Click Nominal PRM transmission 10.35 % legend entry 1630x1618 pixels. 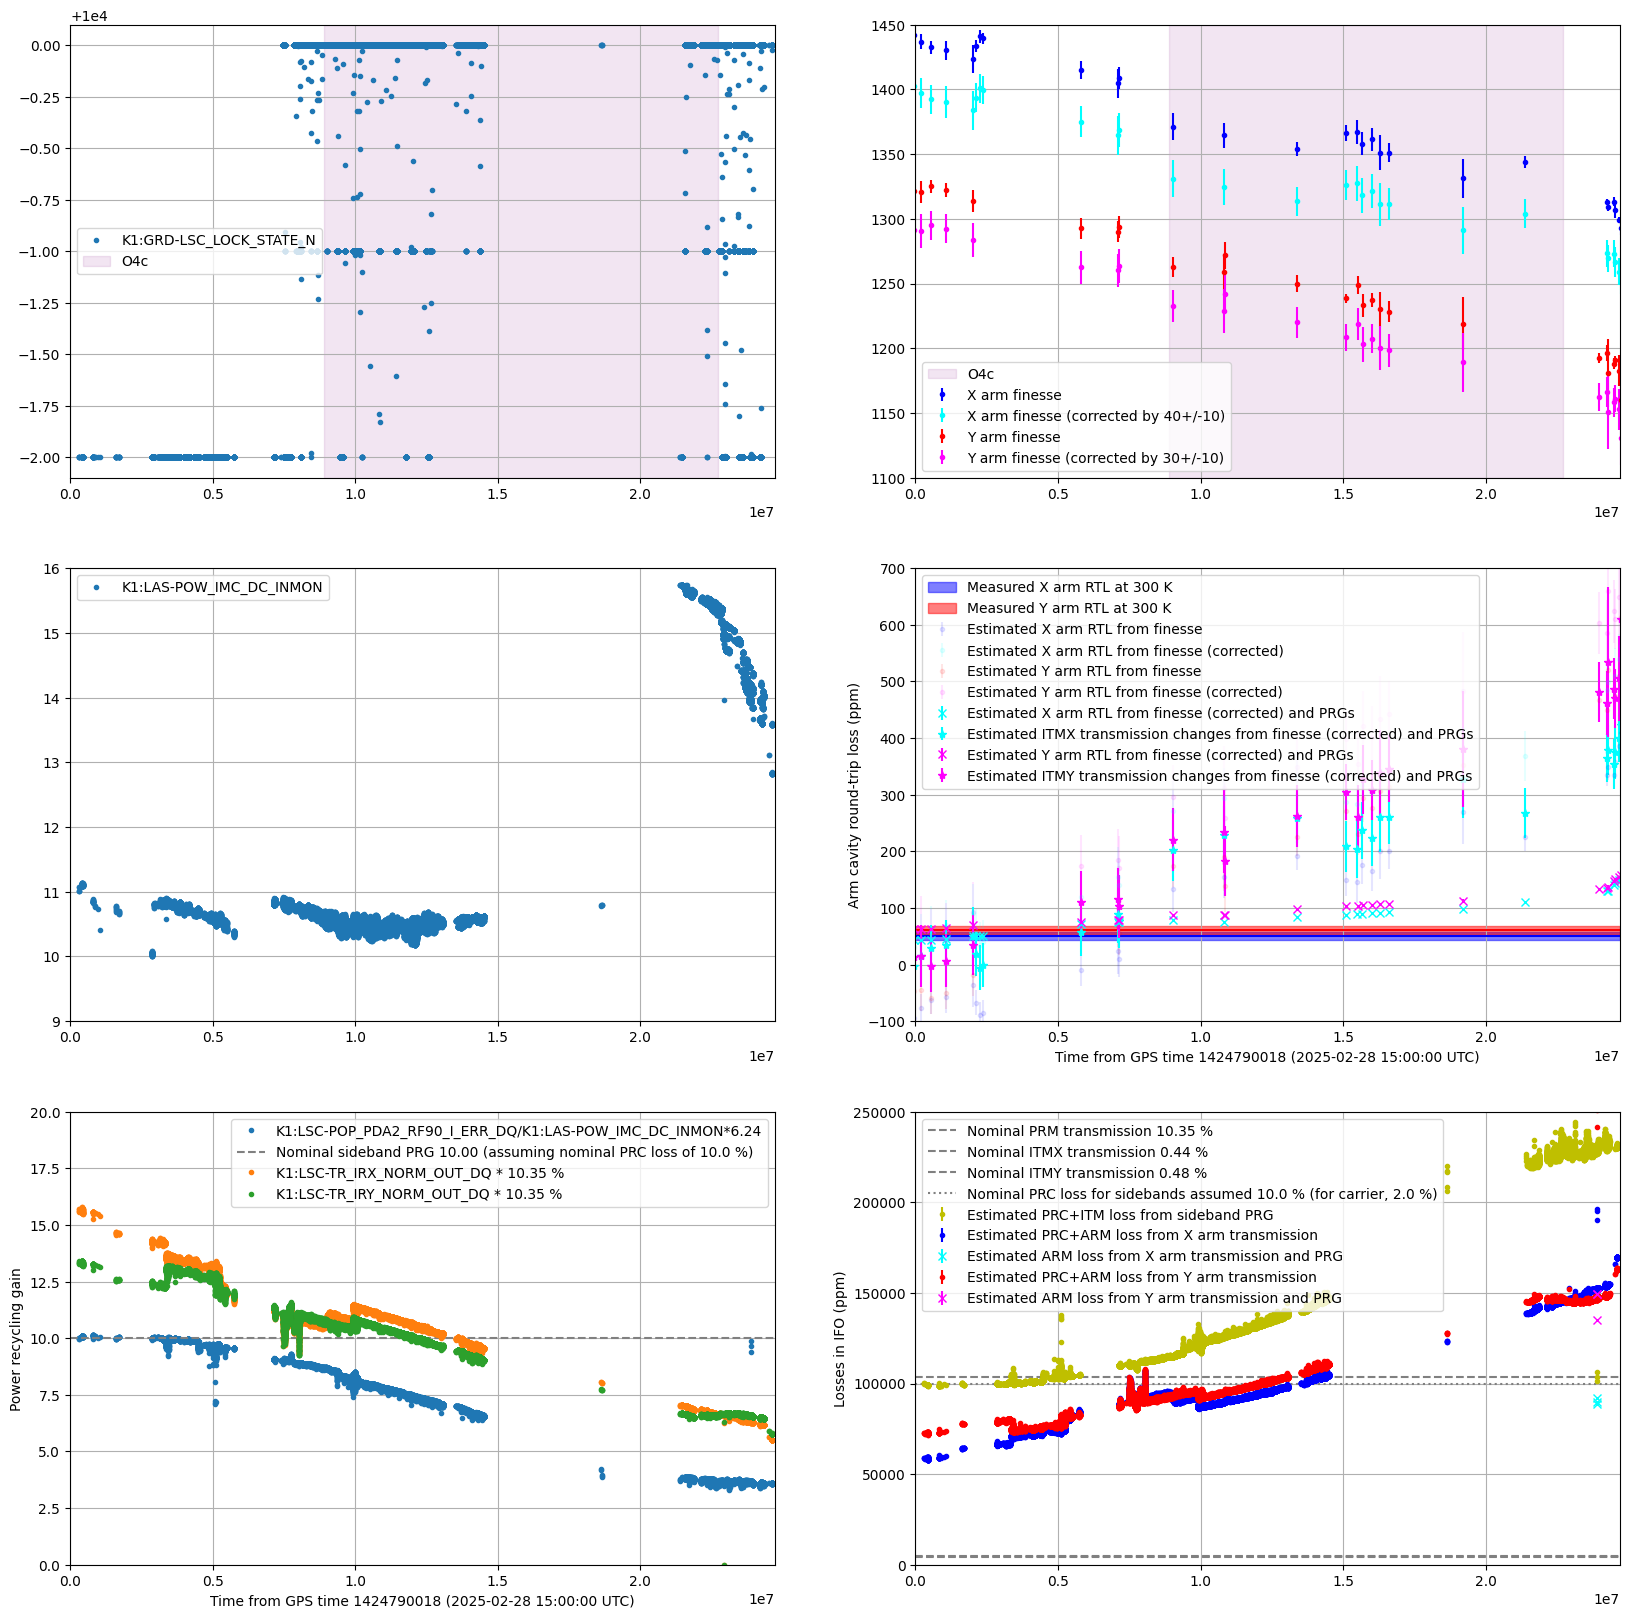point(1089,1131)
